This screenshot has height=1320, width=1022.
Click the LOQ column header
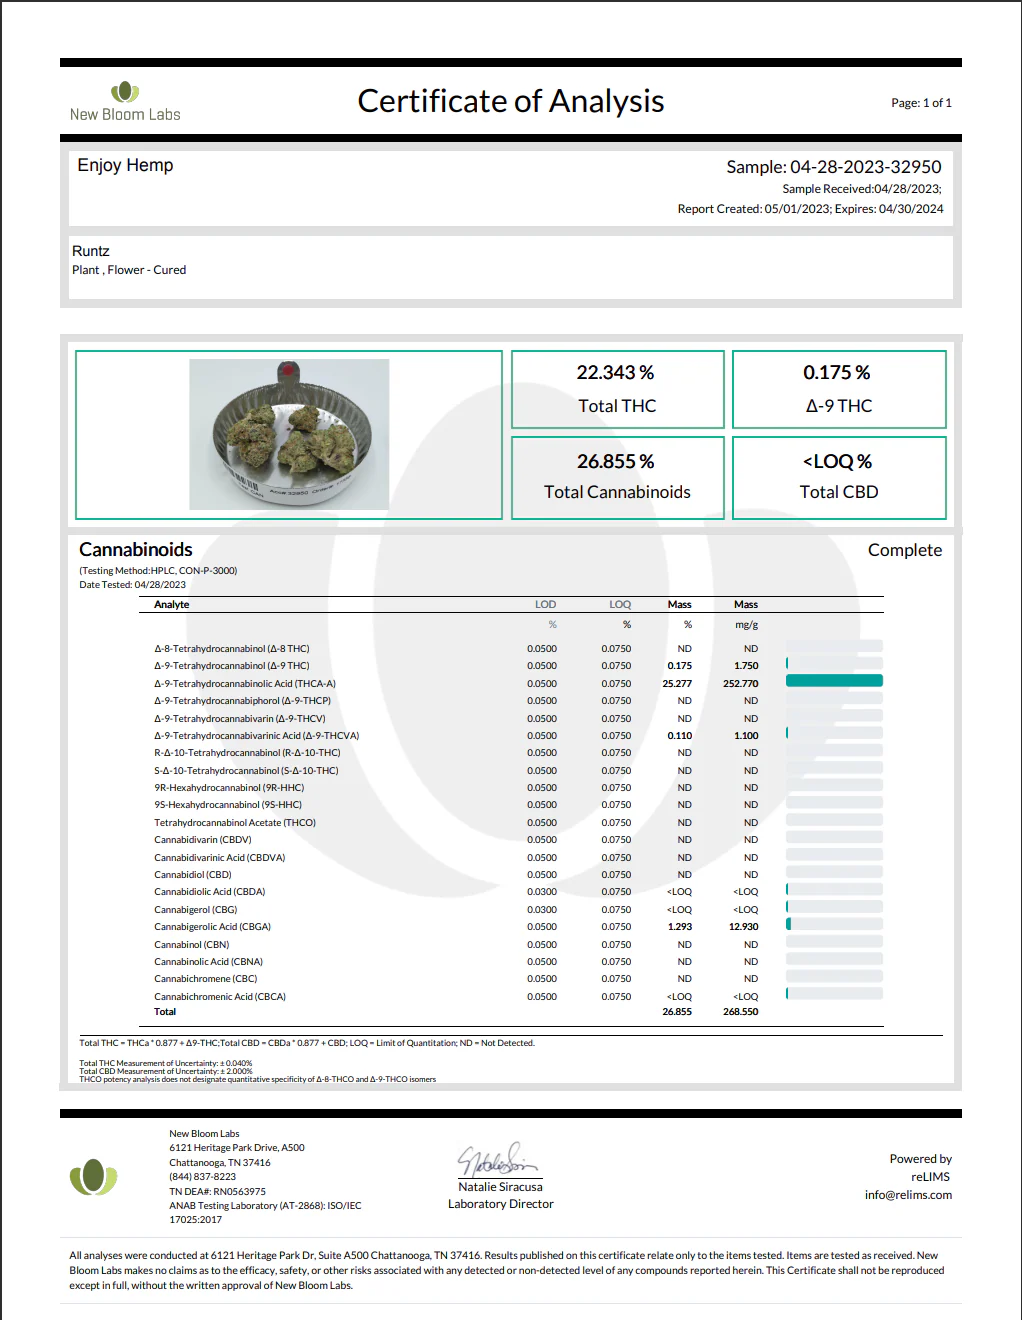pyautogui.click(x=620, y=604)
